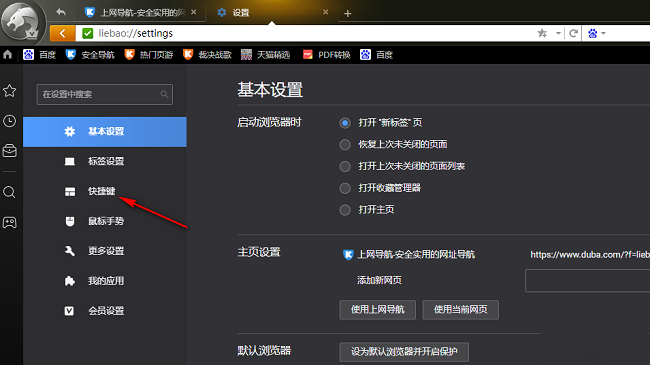This screenshot has width=650, height=365.
Task: Click the puzzle icon beside 我的应用
Action: (x=70, y=281)
